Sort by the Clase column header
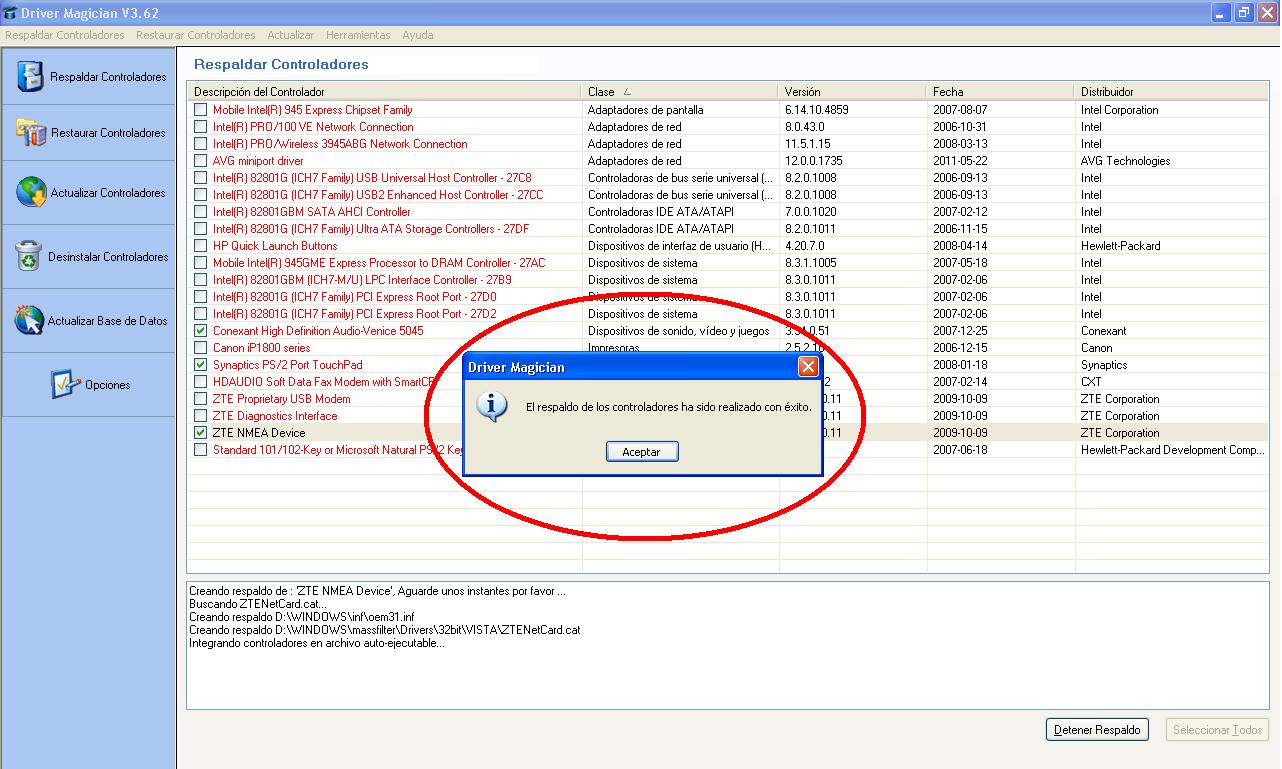The width and height of the screenshot is (1282, 769). tap(680, 92)
